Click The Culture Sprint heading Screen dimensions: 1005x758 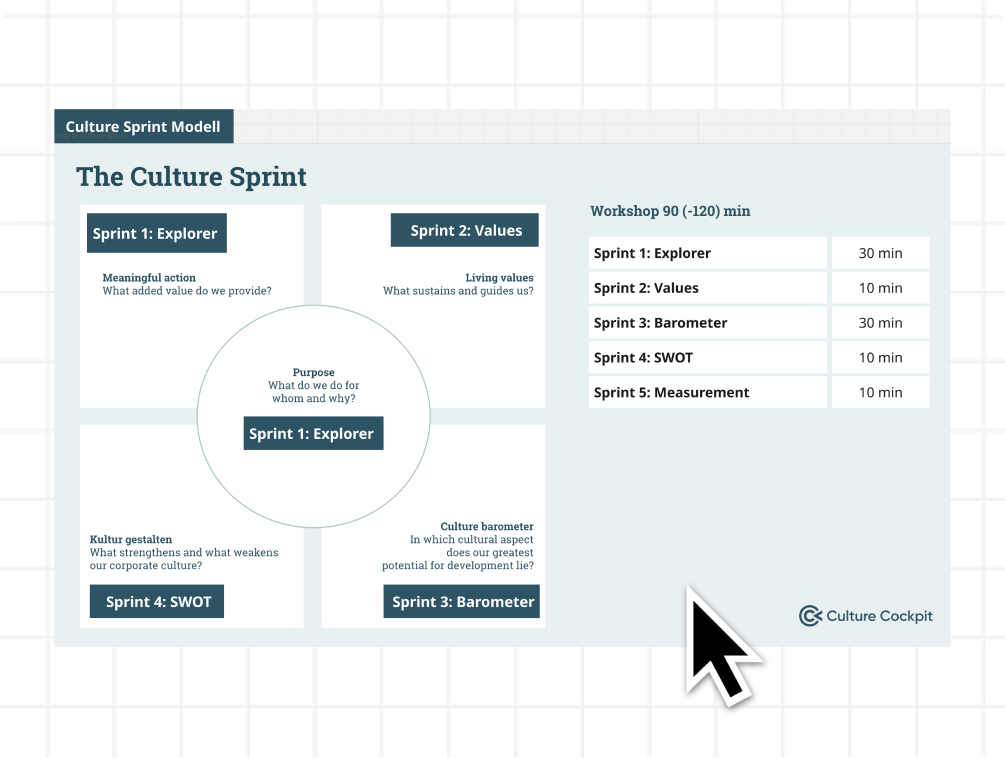pyautogui.click(x=191, y=177)
